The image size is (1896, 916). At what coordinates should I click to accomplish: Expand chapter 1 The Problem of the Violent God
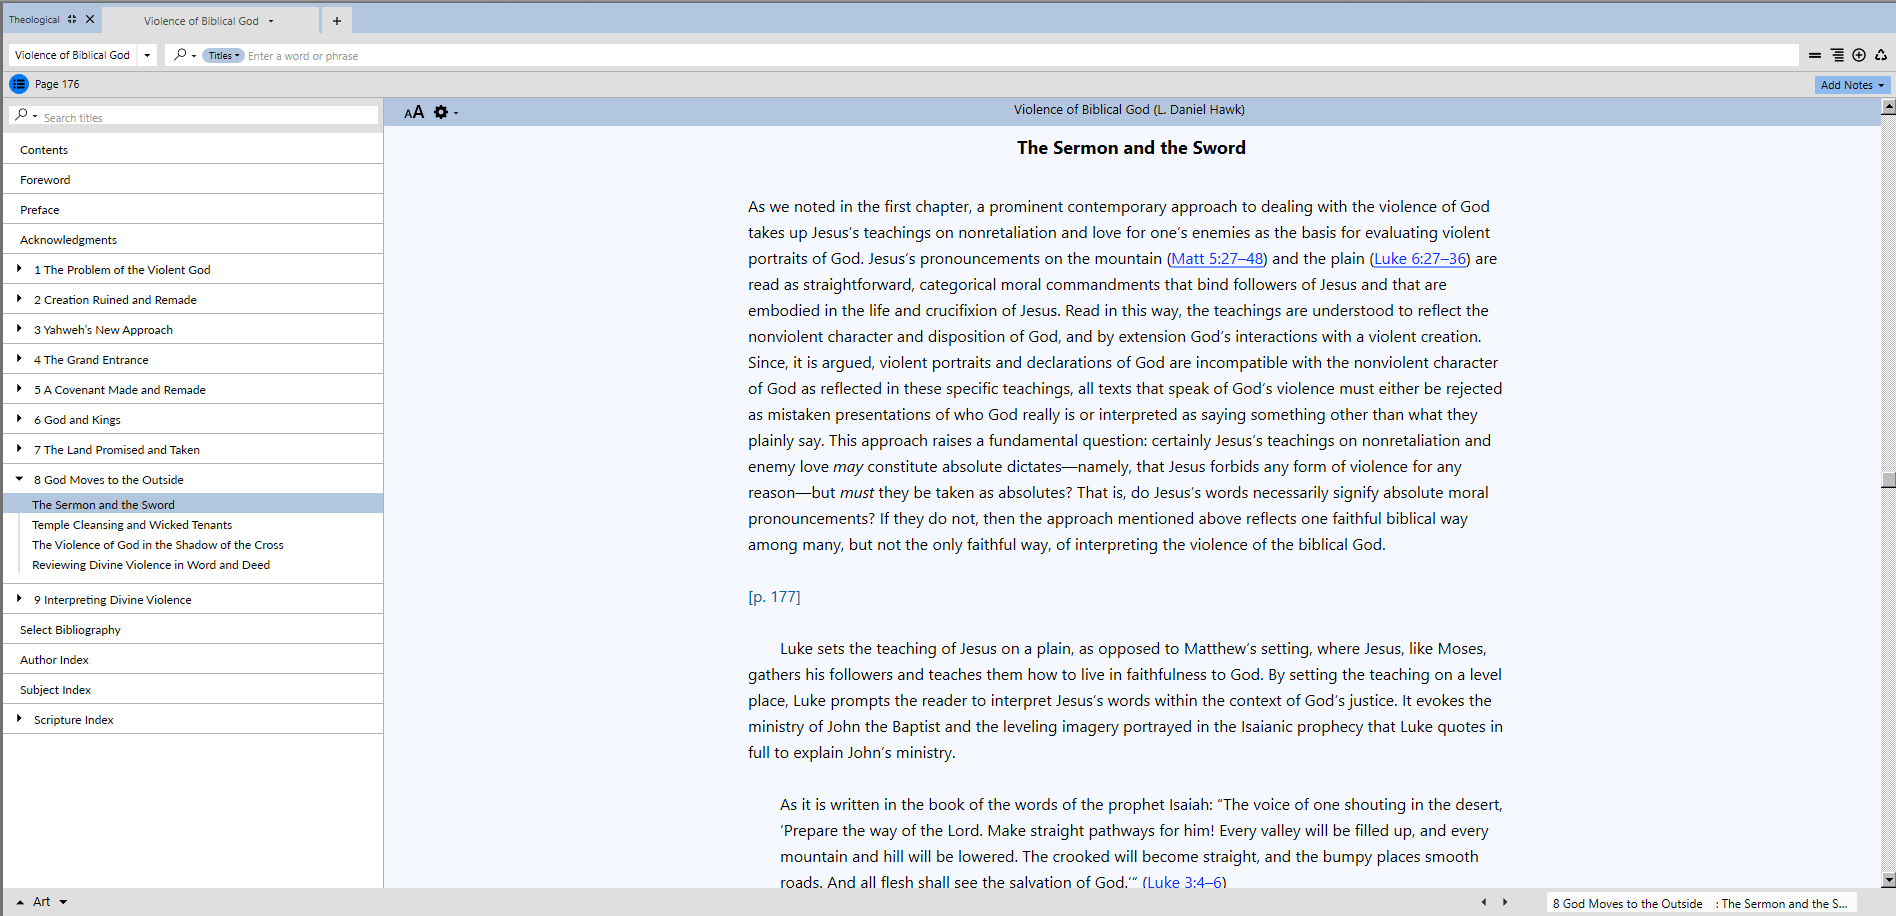[19, 269]
